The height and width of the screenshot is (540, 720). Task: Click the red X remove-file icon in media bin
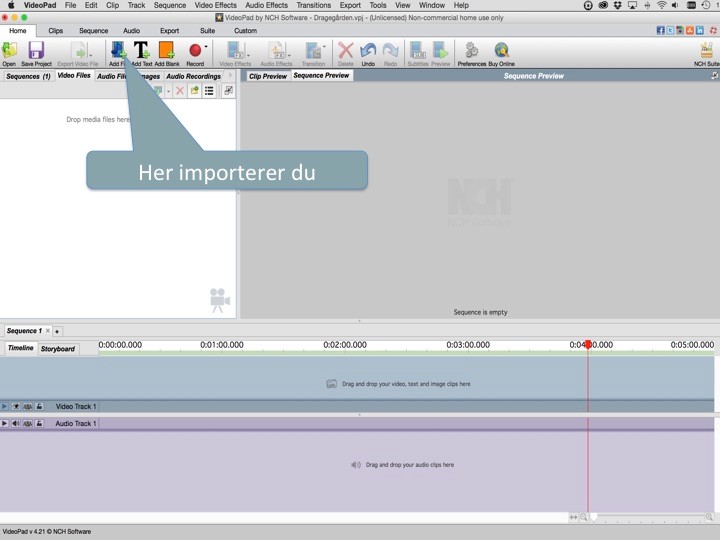(180, 90)
